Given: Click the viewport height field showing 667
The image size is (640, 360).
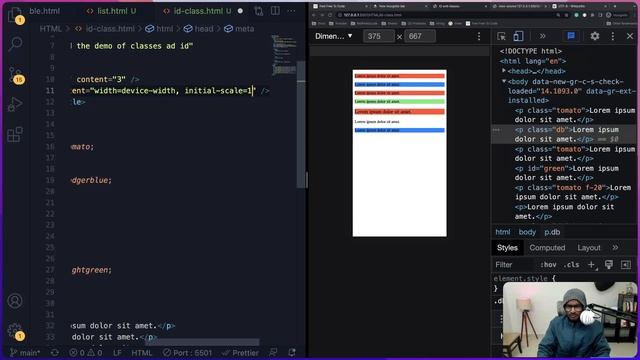Looking at the screenshot, I should (x=420, y=36).
